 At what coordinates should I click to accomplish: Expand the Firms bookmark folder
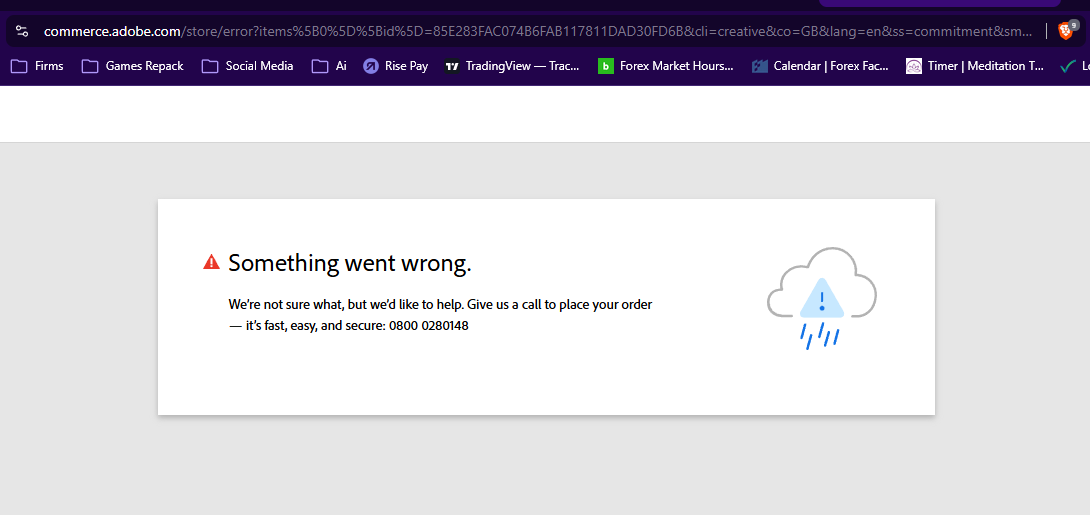[x=37, y=66]
